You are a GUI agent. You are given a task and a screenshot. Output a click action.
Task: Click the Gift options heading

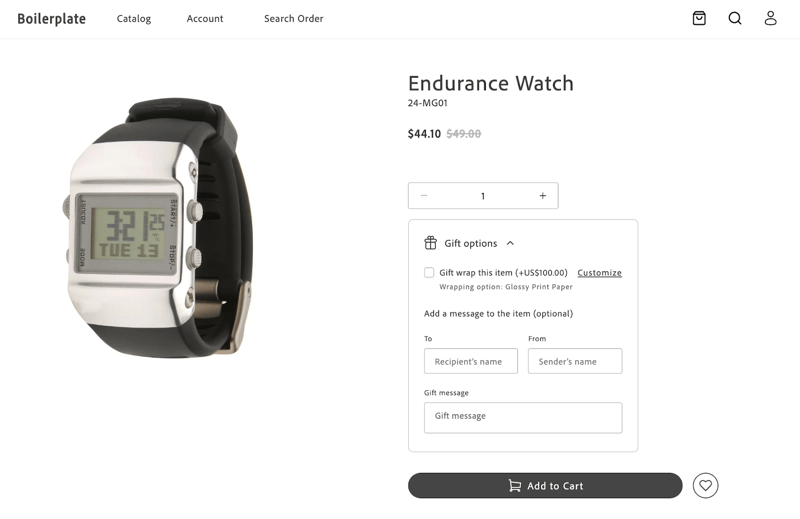tap(470, 243)
